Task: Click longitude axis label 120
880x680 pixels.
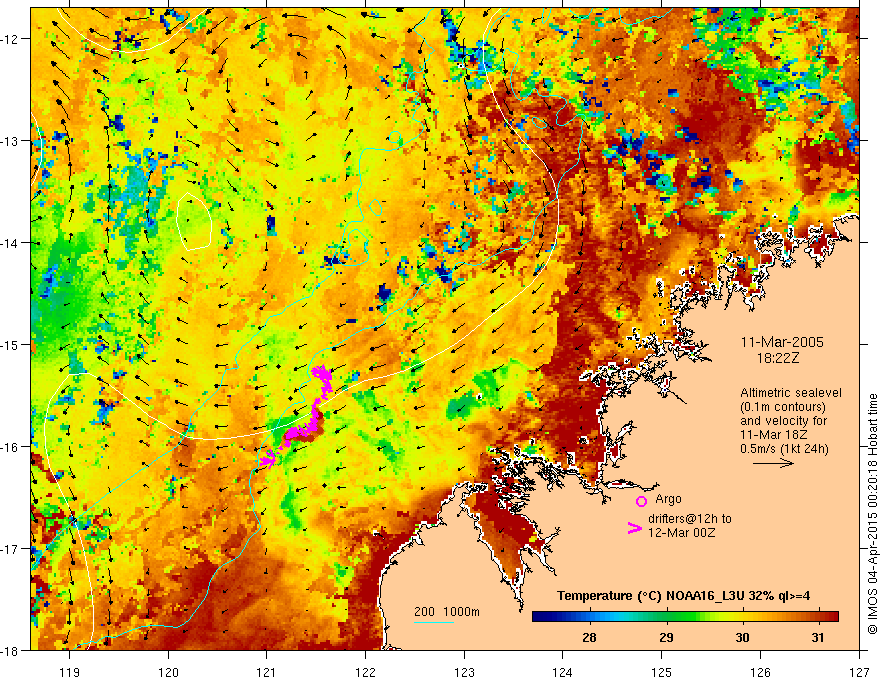Action: pos(168,672)
